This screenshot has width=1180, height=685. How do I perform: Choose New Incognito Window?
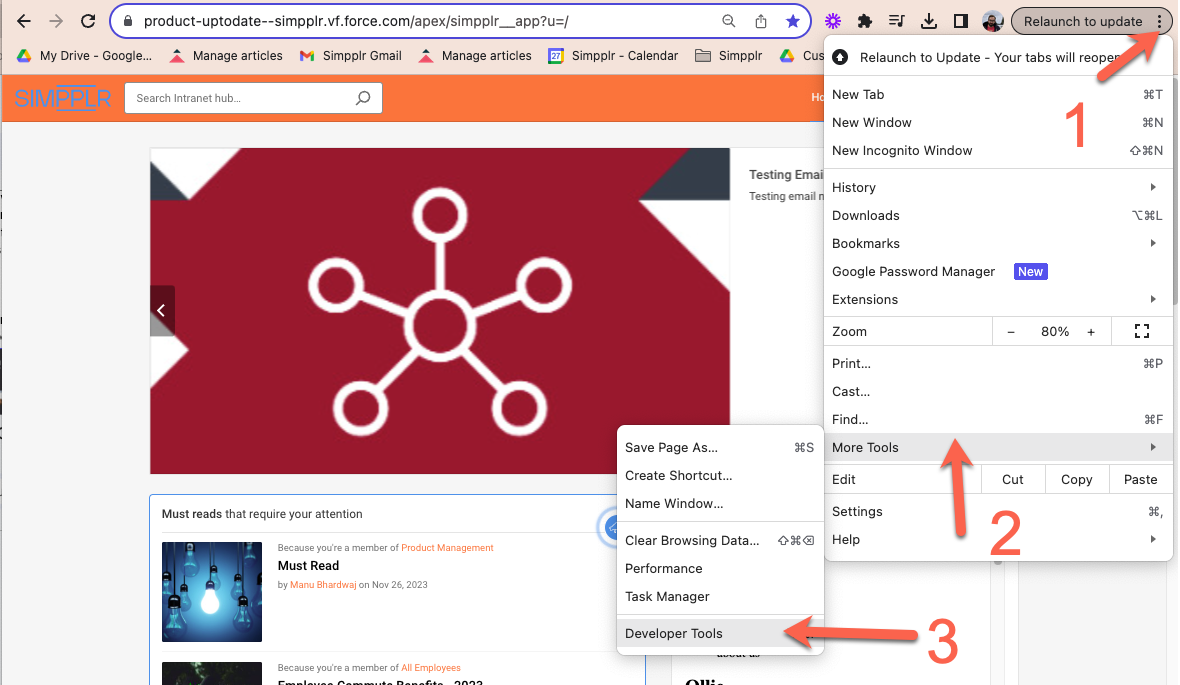(x=902, y=150)
